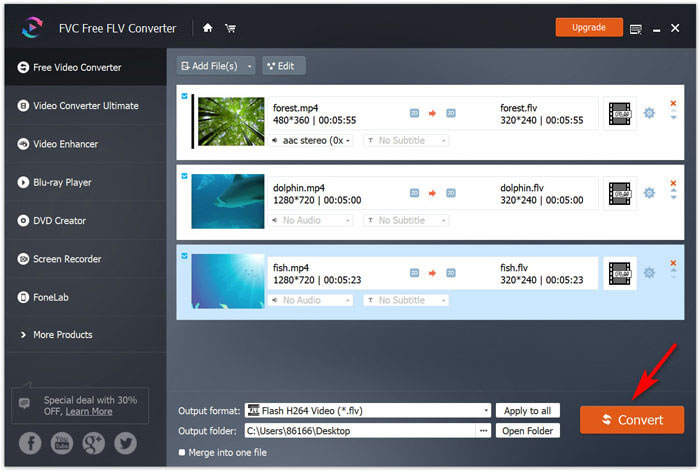Open settings gear for dolphin.mp4
Image resolution: width=700 pixels, height=471 pixels.
(x=649, y=193)
